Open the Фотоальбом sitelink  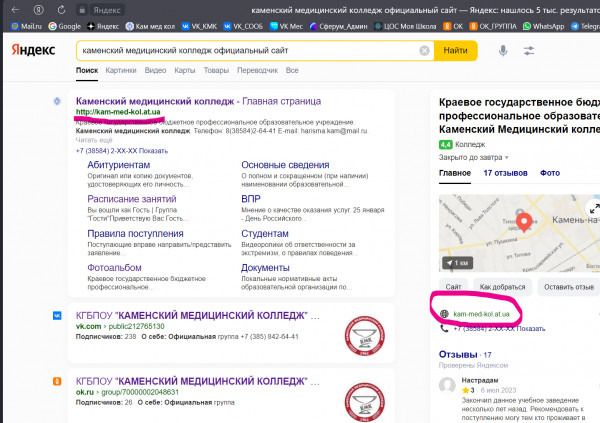point(114,268)
